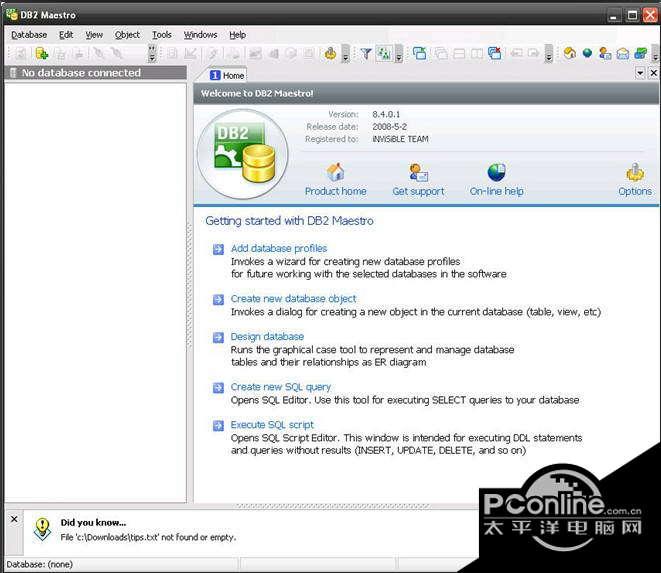Open the Options link
This screenshot has height=573, width=661.
click(x=635, y=191)
